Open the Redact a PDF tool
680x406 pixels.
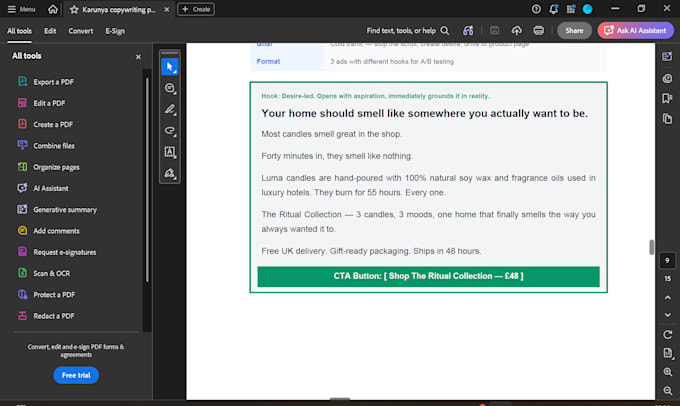point(46,315)
